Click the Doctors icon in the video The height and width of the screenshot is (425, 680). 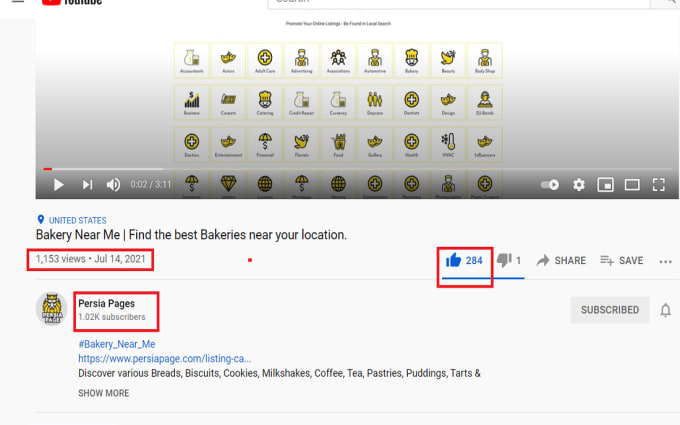tap(191, 144)
